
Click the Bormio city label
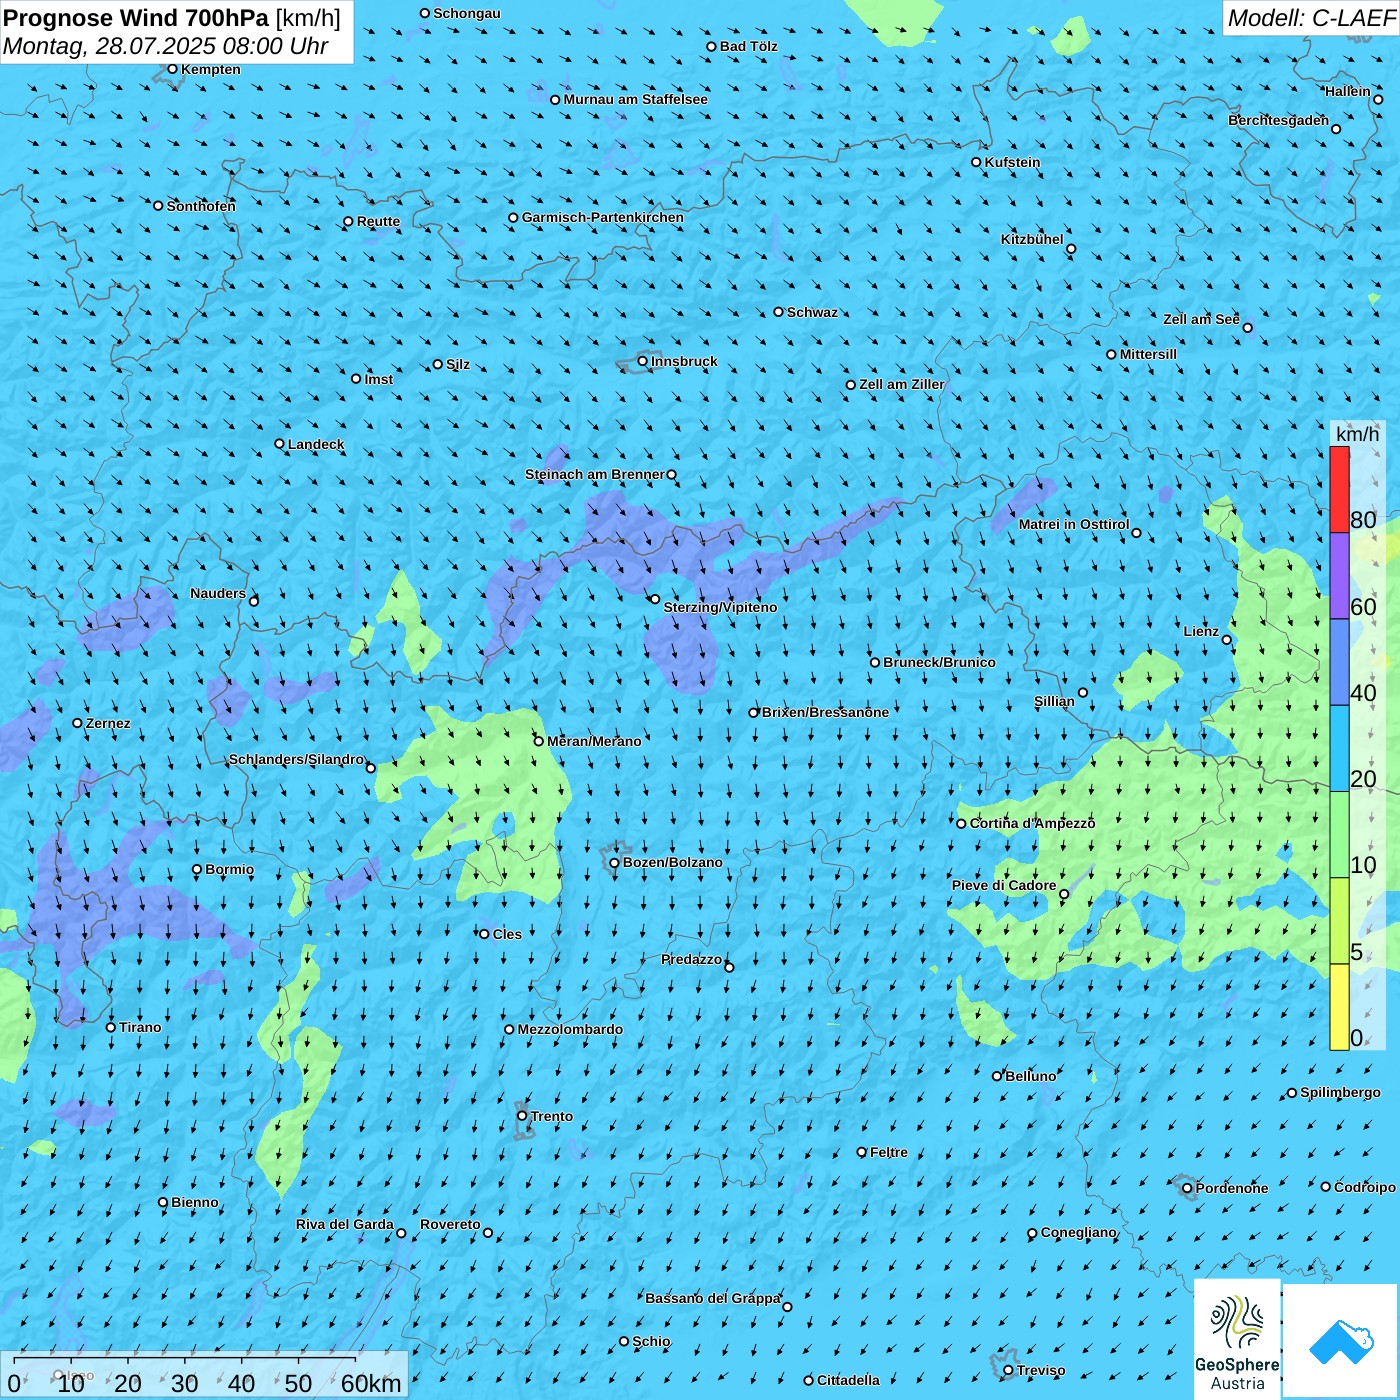(229, 869)
